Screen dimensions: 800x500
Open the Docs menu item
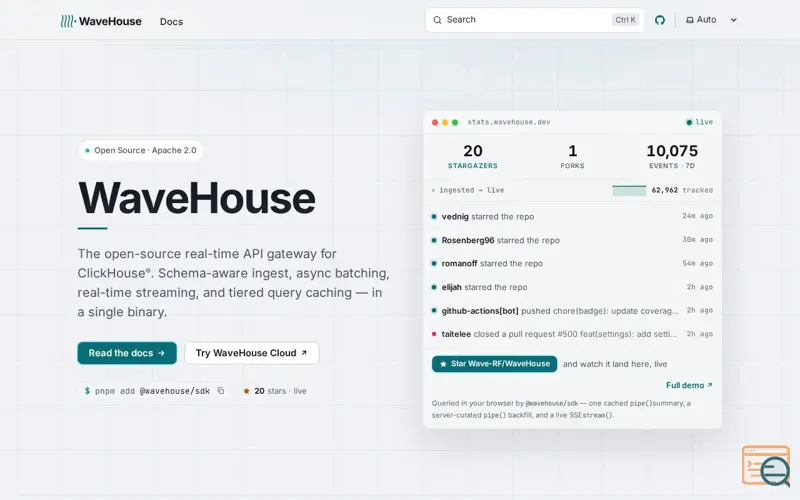click(x=171, y=21)
